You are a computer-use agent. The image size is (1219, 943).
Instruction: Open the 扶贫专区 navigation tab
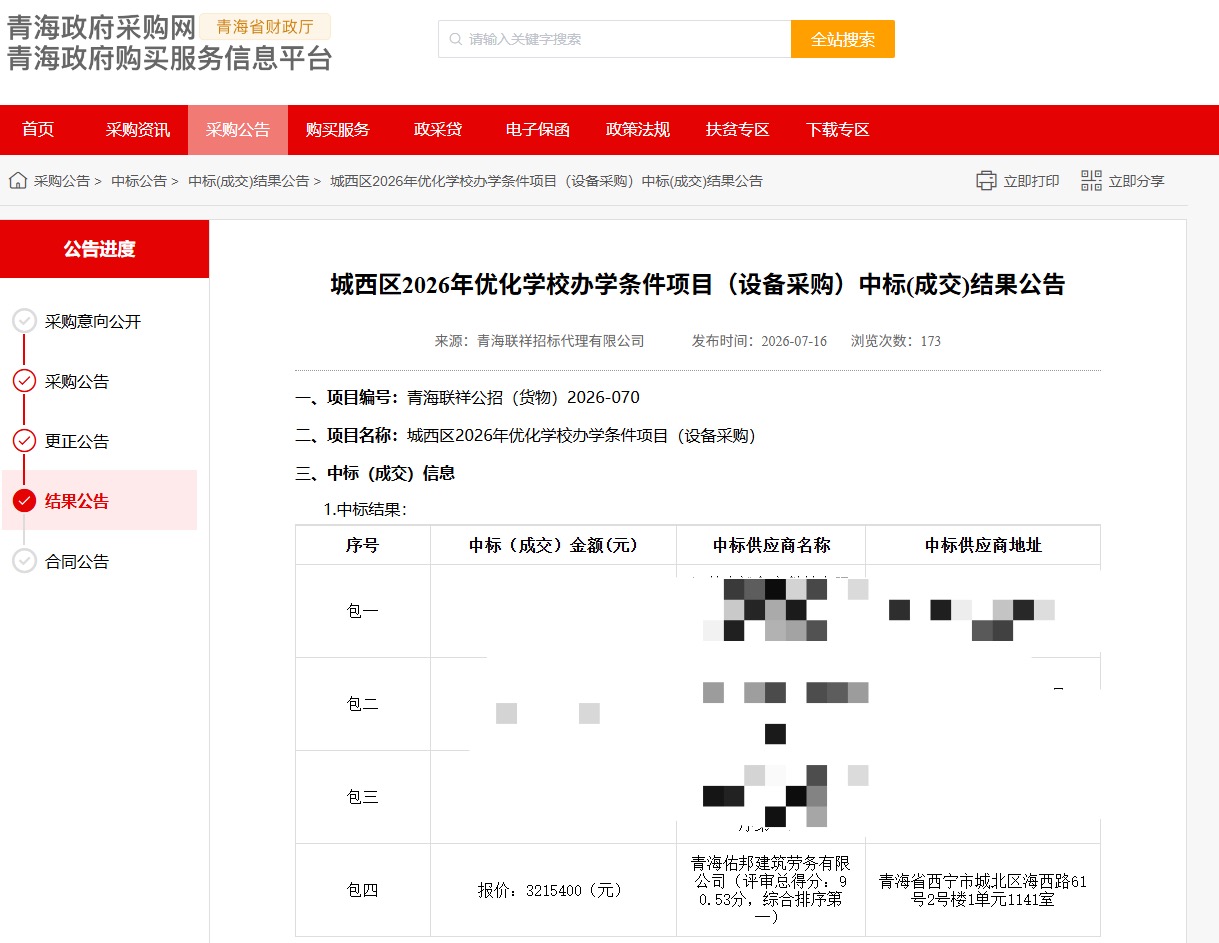tap(738, 130)
